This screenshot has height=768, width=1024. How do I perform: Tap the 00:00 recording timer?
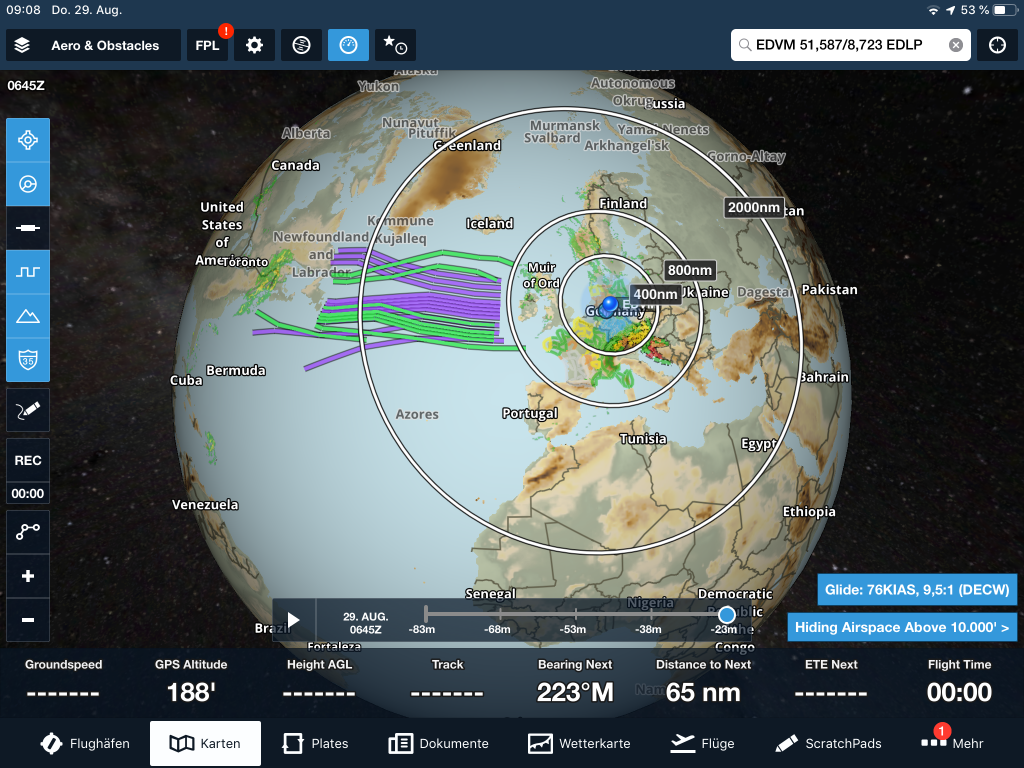(28, 494)
